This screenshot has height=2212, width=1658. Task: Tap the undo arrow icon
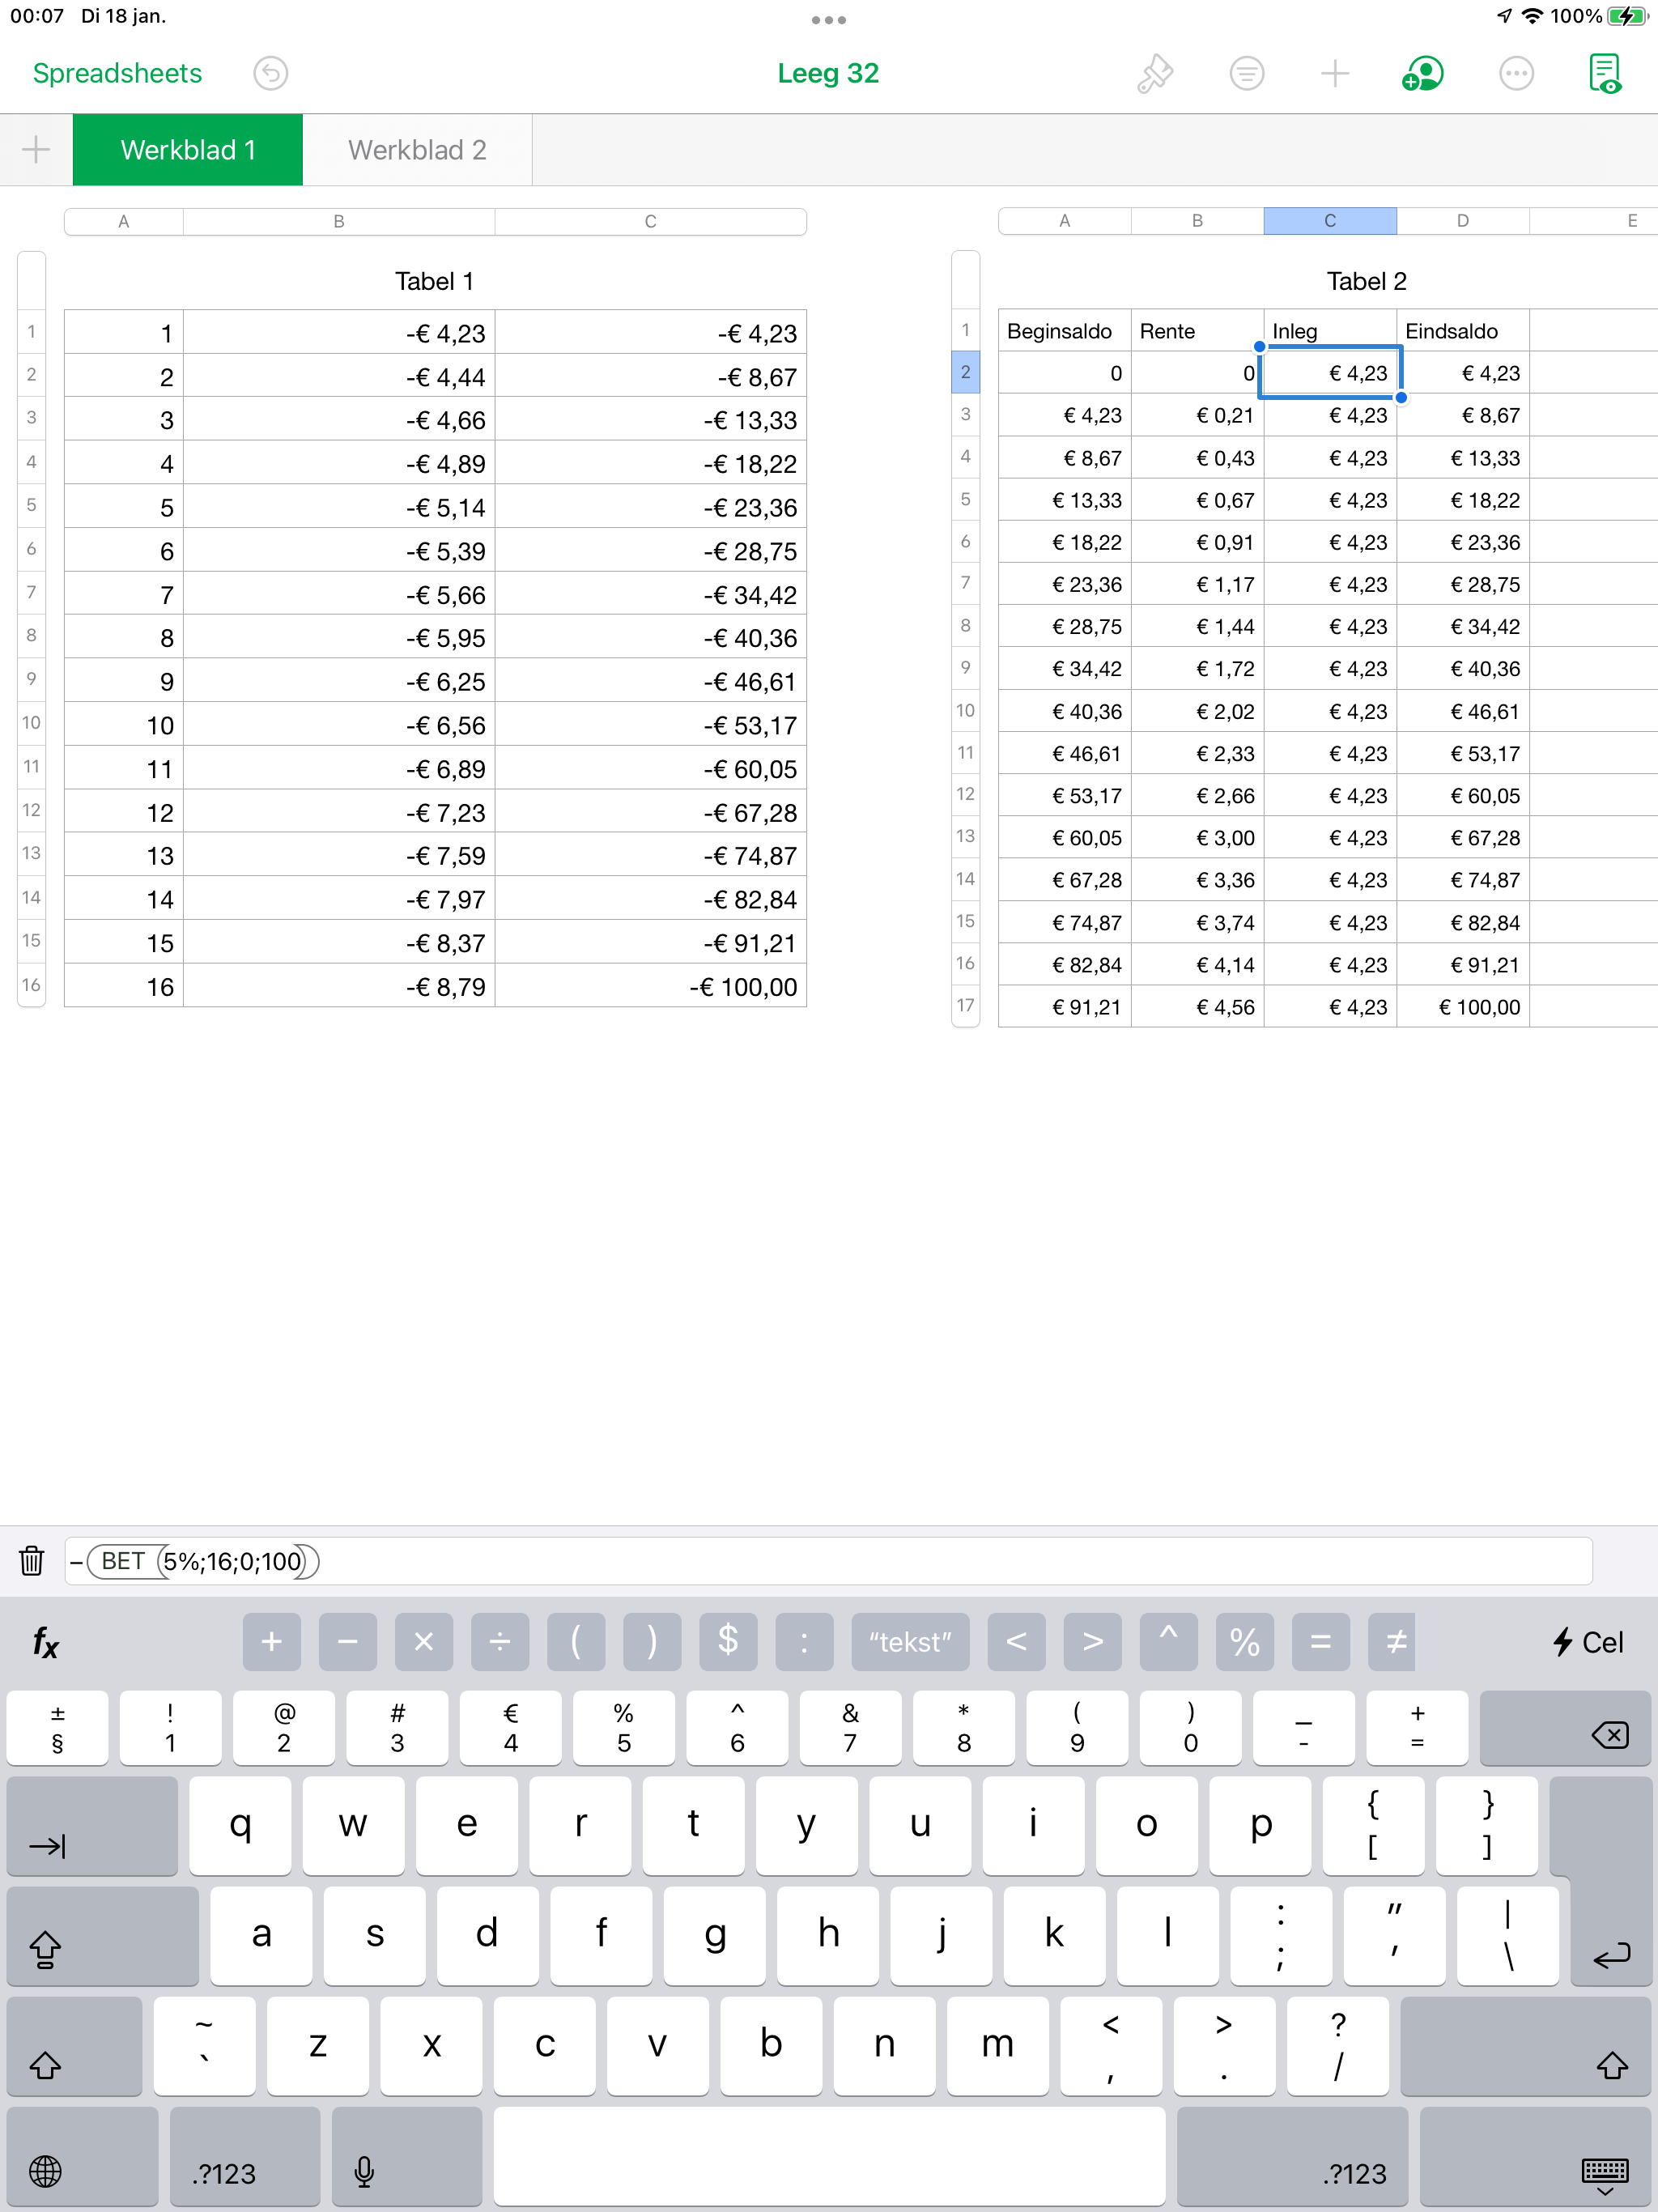[x=270, y=73]
